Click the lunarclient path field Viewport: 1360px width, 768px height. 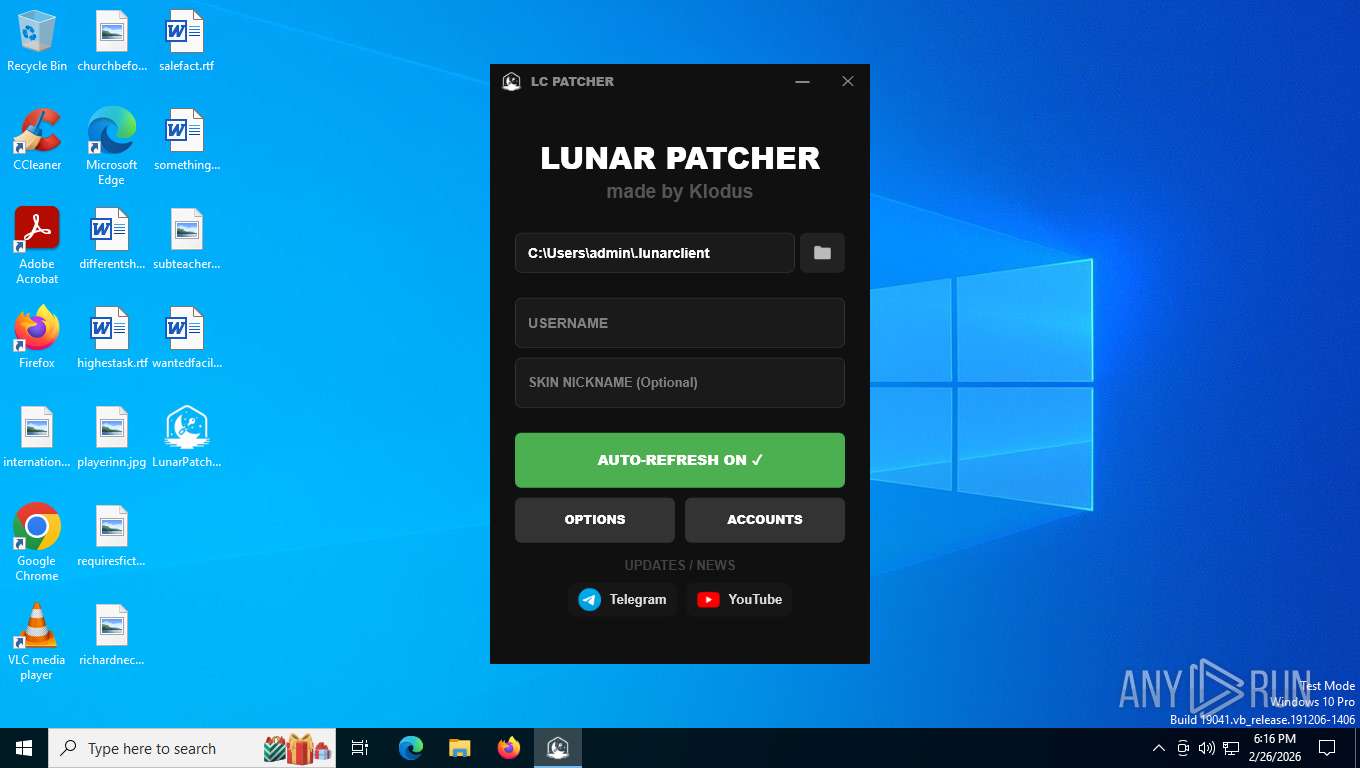(655, 253)
